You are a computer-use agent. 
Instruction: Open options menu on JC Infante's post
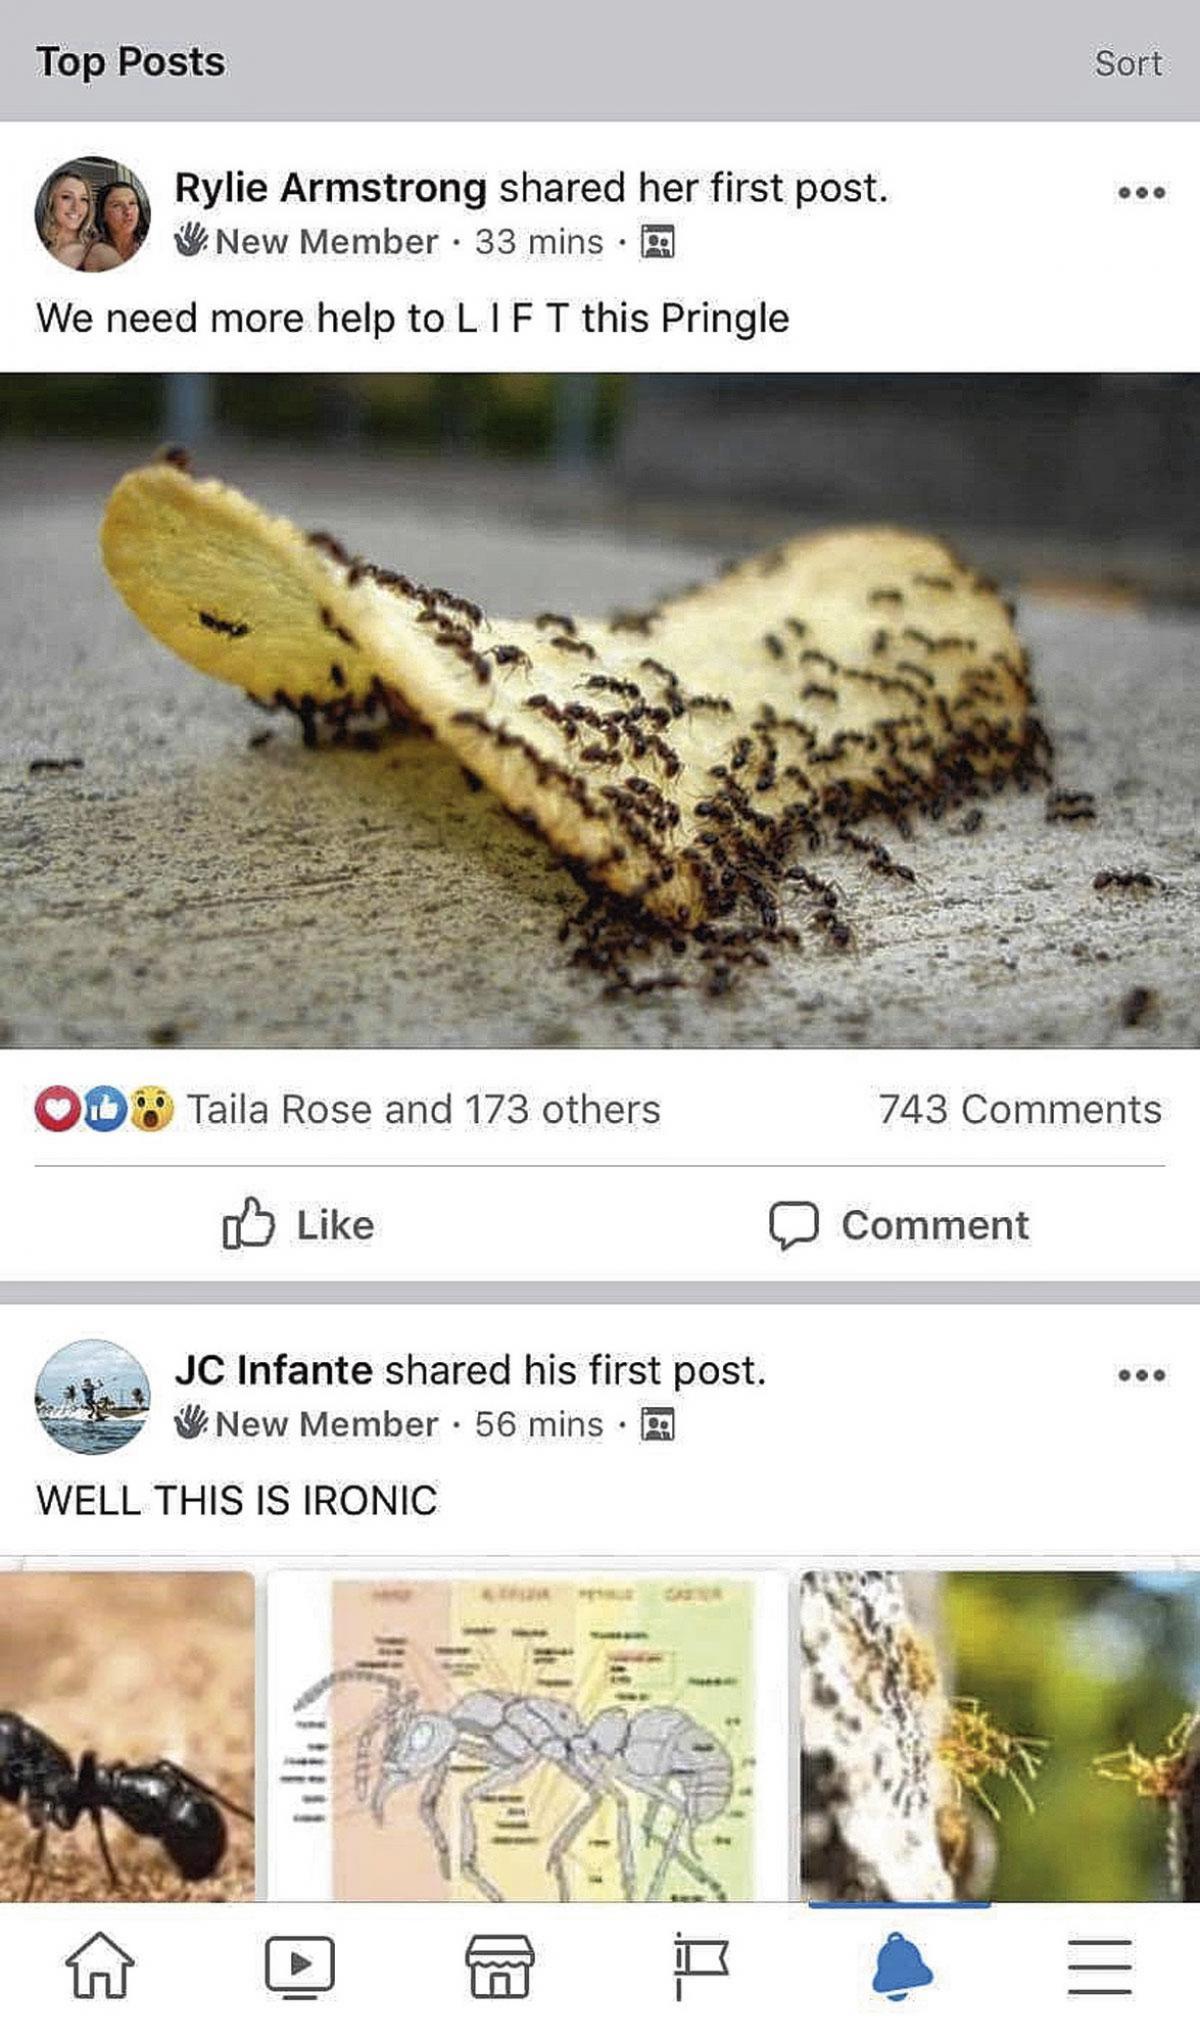pyautogui.click(x=1141, y=1375)
